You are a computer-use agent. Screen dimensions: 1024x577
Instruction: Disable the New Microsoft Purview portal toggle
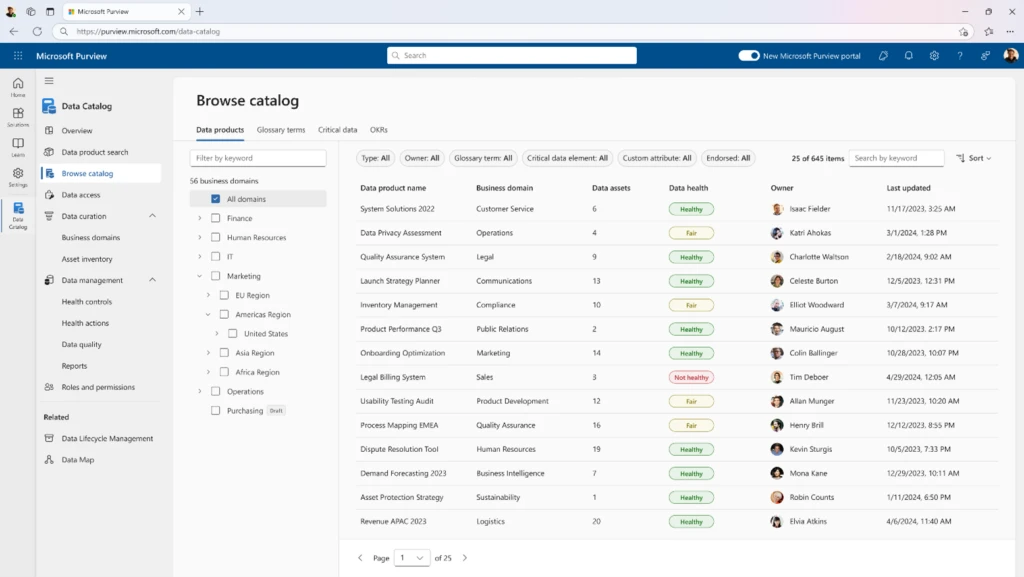tap(748, 56)
